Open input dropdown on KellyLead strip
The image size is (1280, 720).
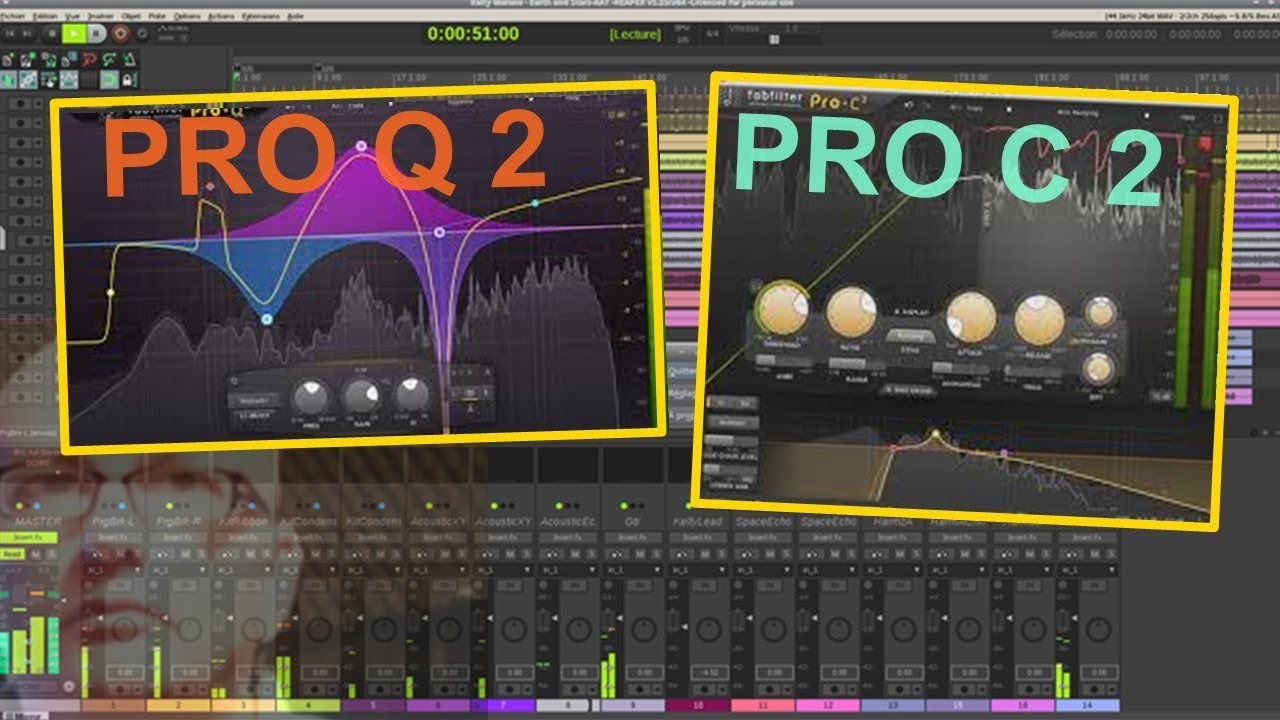pos(700,570)
